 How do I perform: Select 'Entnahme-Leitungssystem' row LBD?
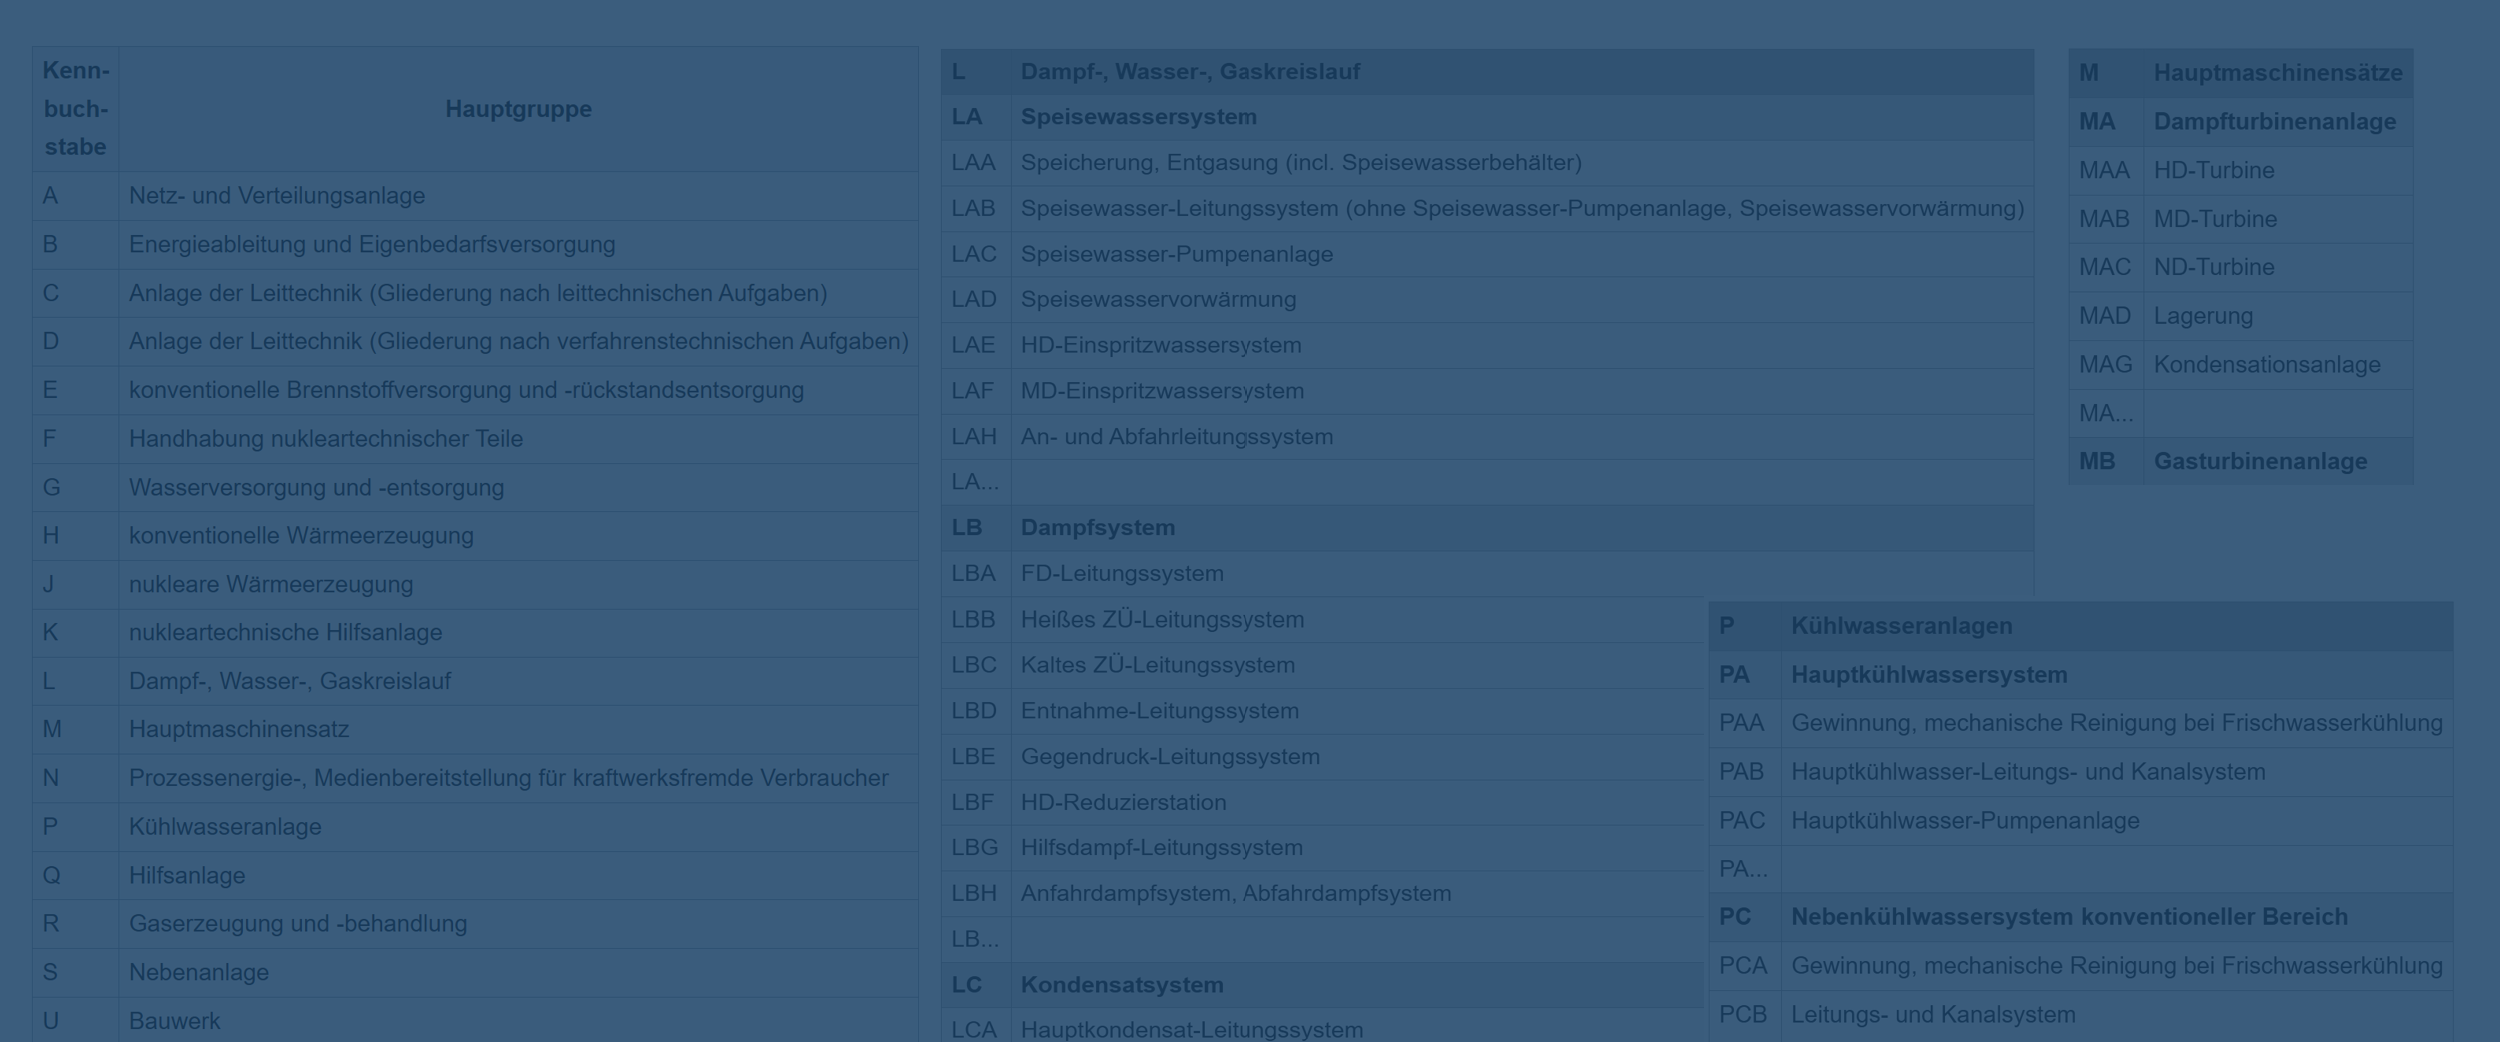pos(1159,711)
